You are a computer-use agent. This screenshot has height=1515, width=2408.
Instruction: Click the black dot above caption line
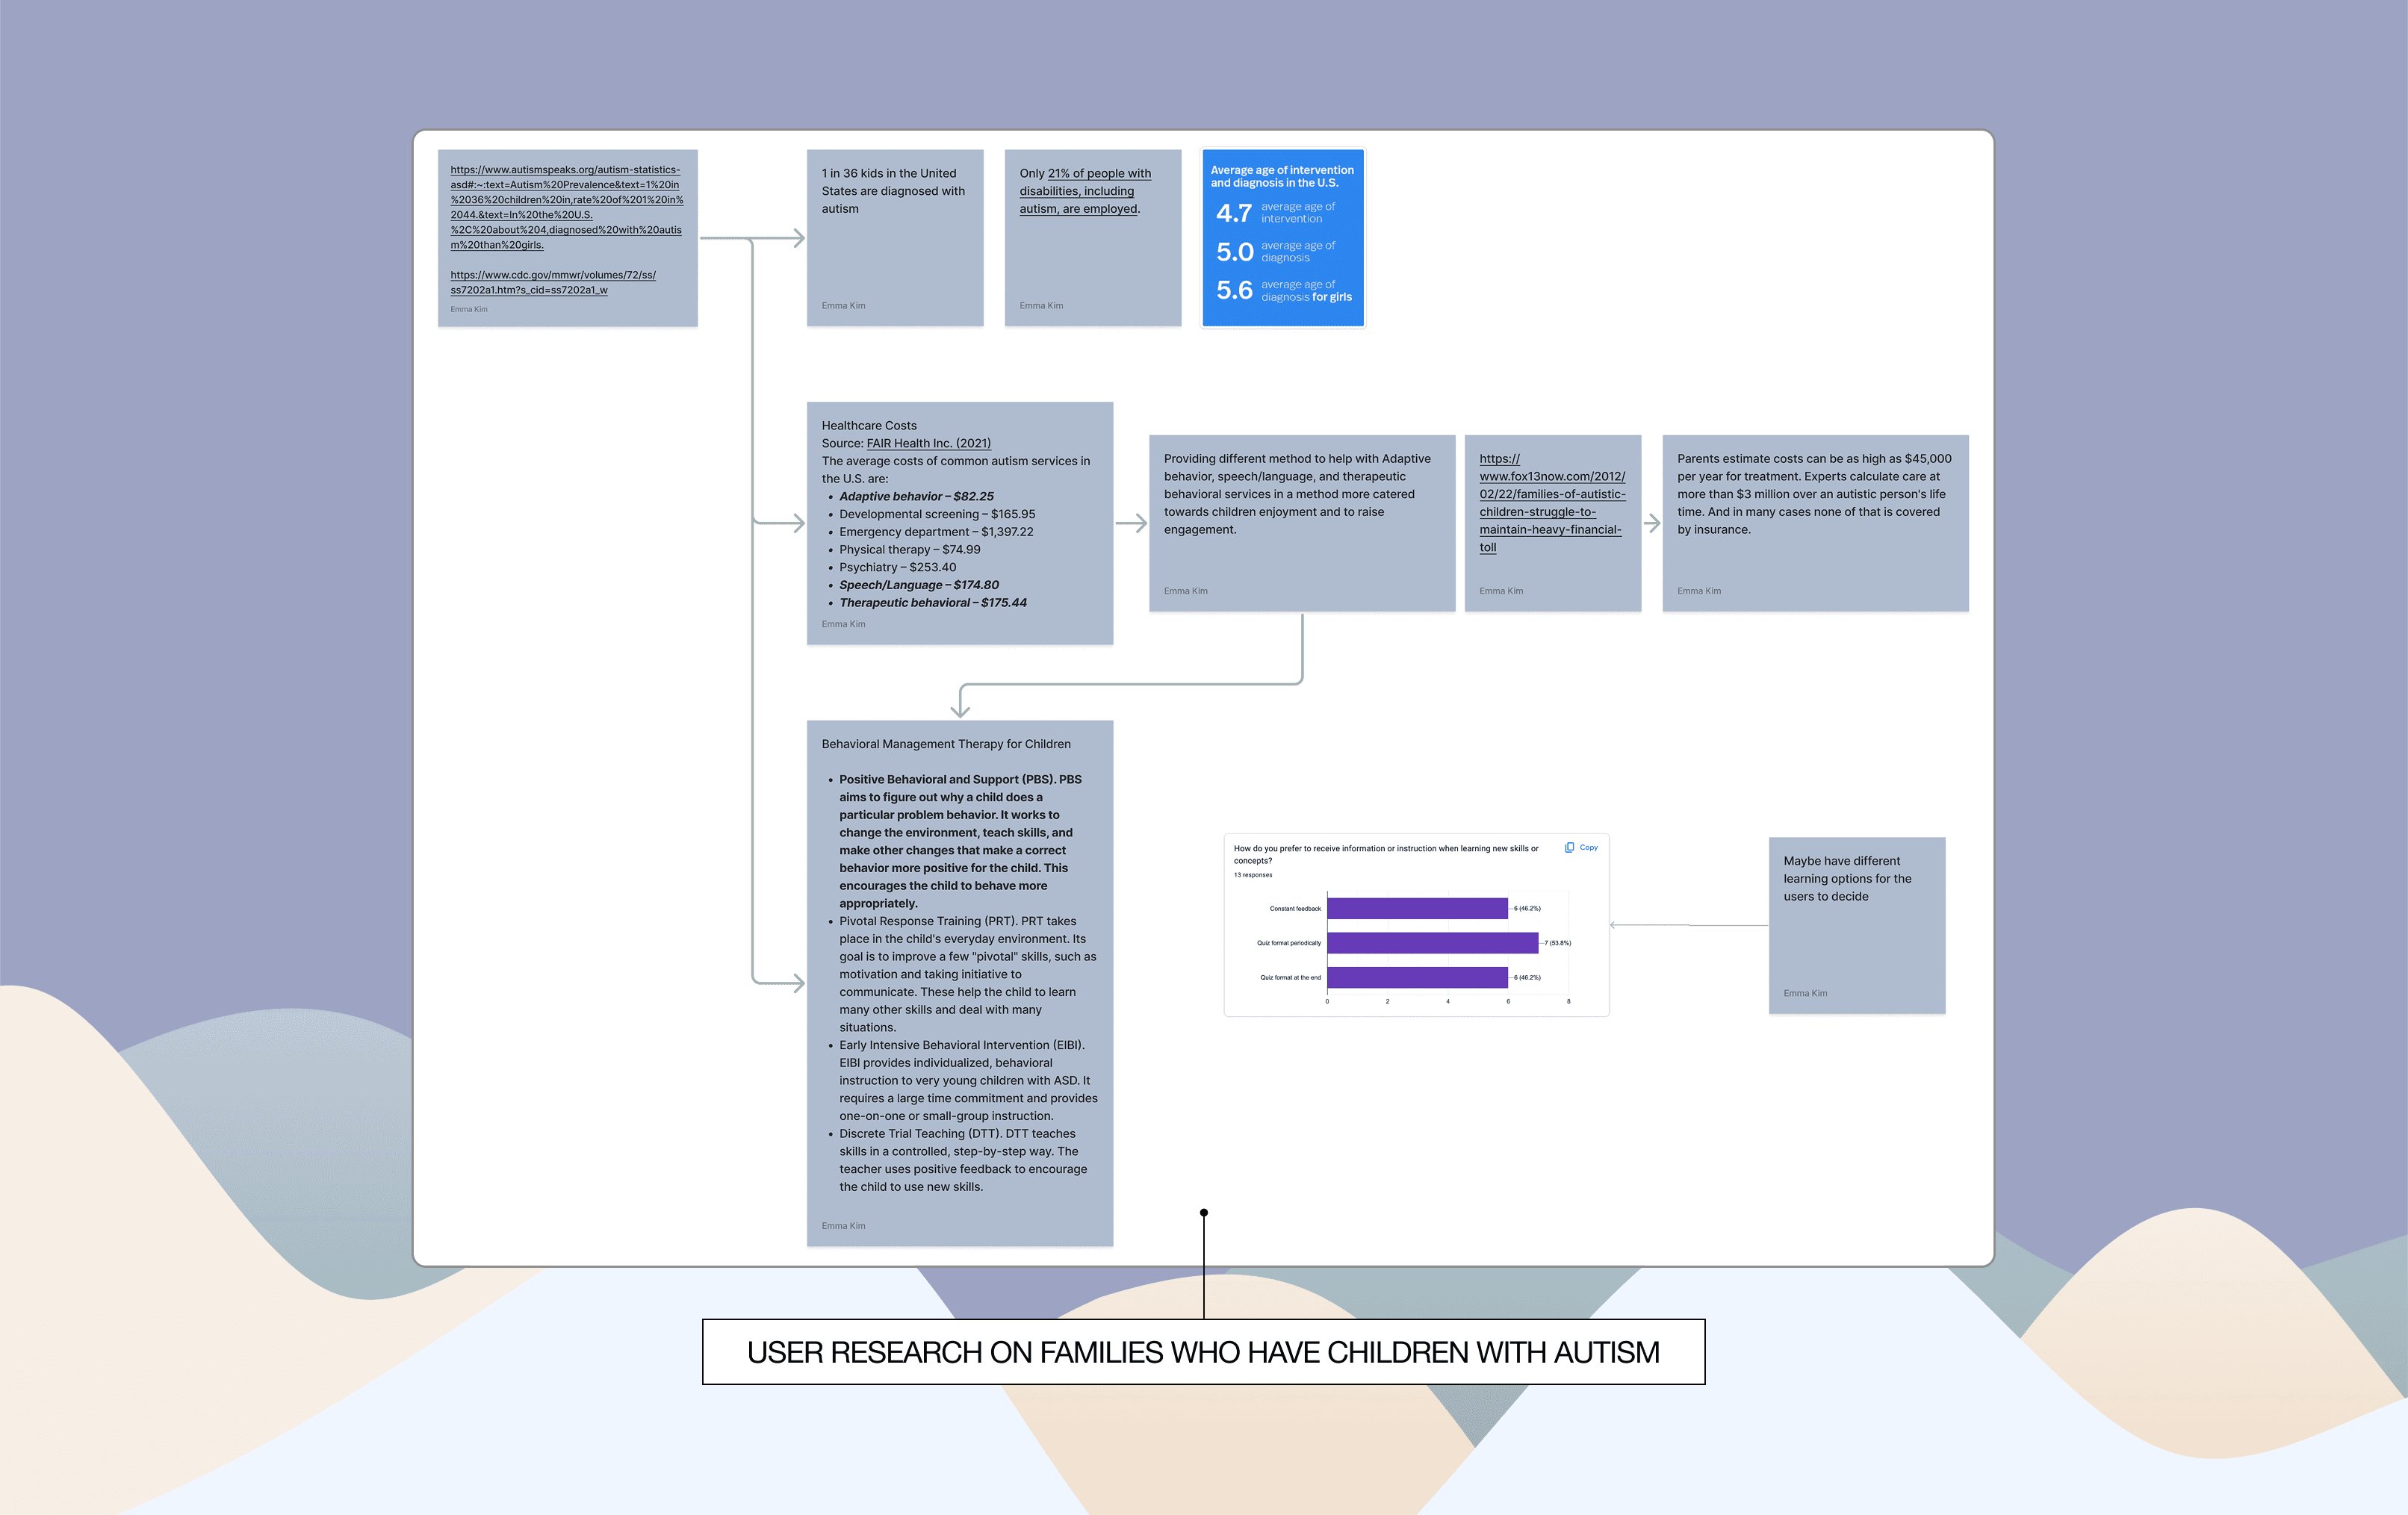(1204, 1212)
